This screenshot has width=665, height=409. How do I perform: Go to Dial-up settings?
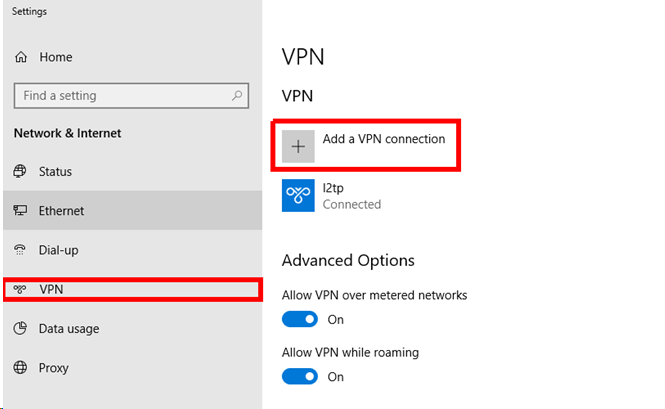click(58, 250)
